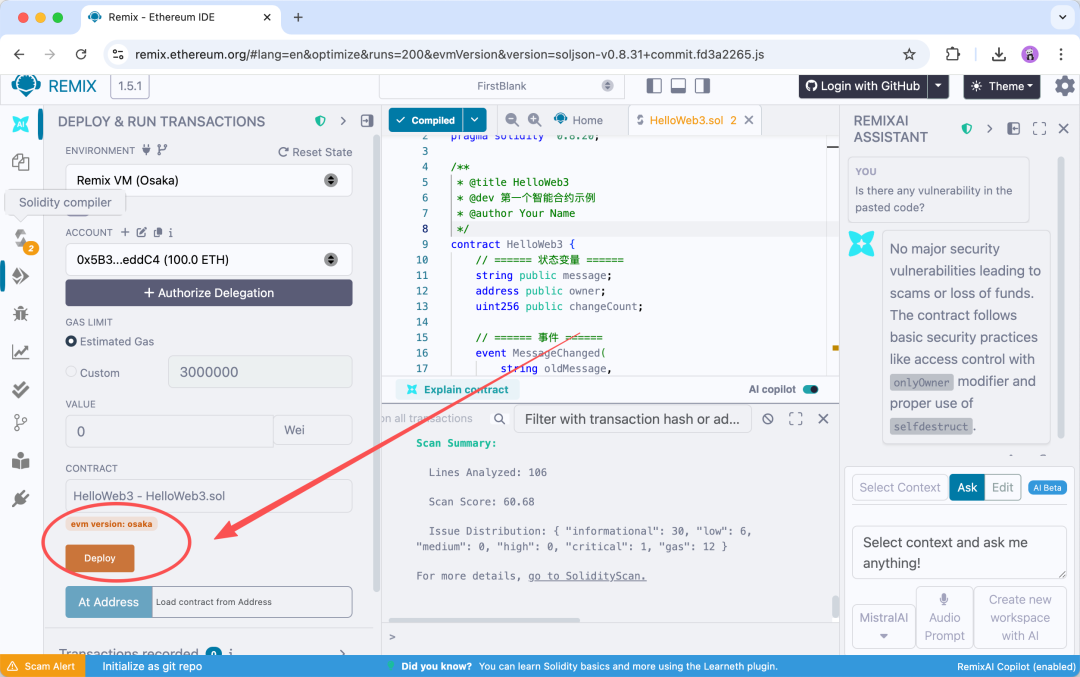Viewport: 1080px width, 677px height.
Task: Click Explain contract button
Action: point(457,390)
